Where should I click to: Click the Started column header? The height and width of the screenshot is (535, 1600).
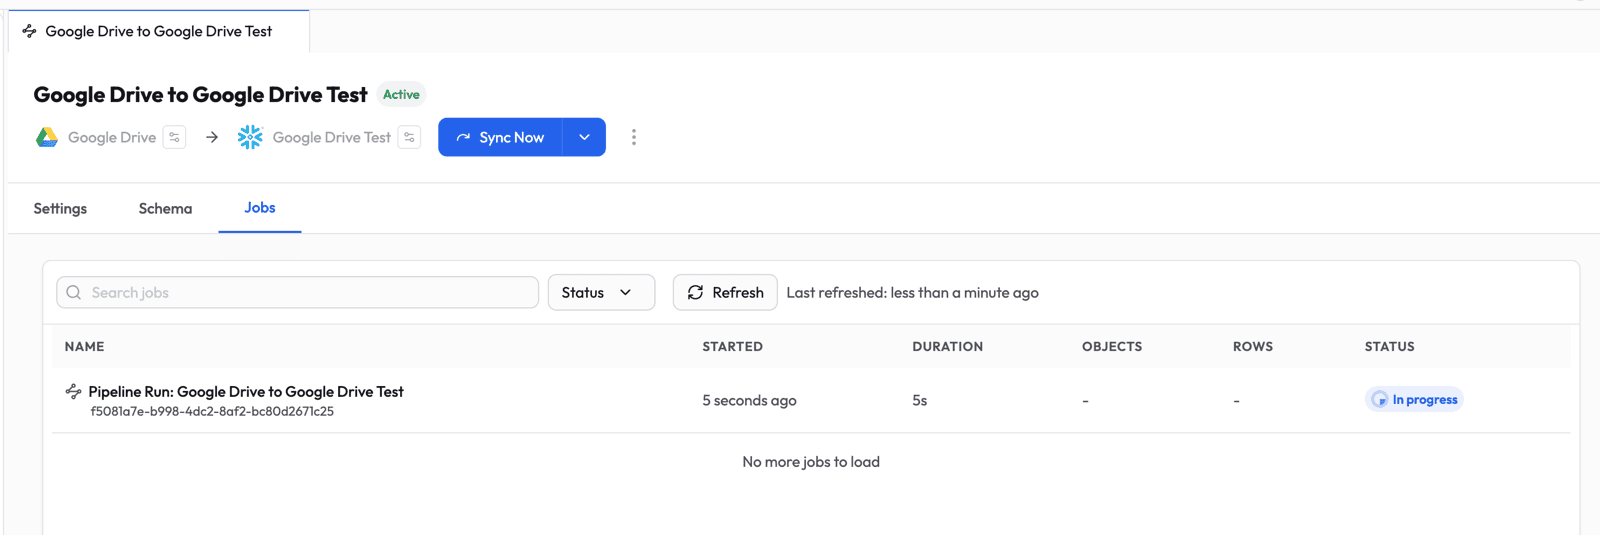(x=732, y=347)
